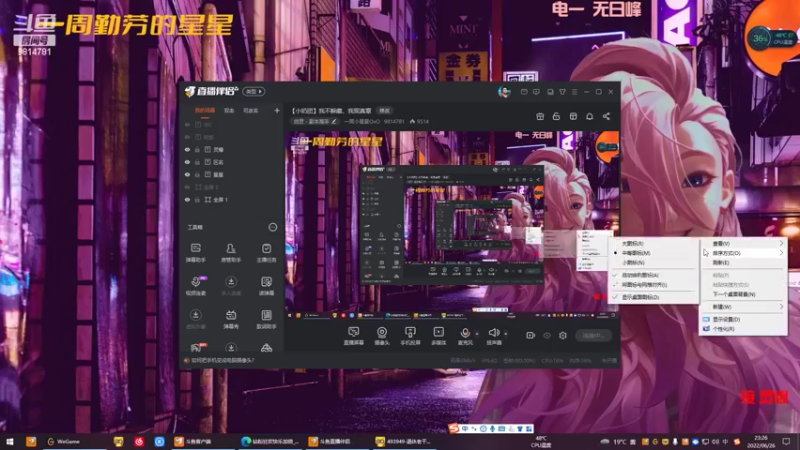Open the 弹幕秀 tool
Viewport: 800px width, 450px height.
[231, 319]
